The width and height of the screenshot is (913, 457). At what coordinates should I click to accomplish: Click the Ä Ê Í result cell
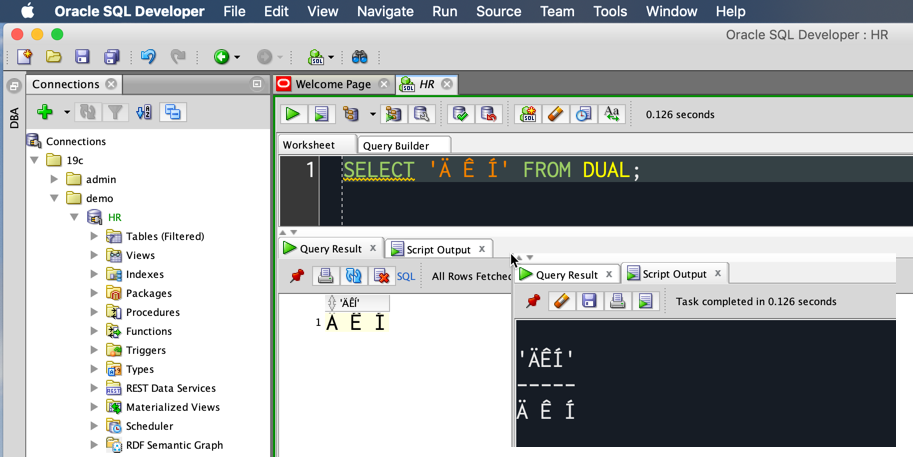pos(356,322)
